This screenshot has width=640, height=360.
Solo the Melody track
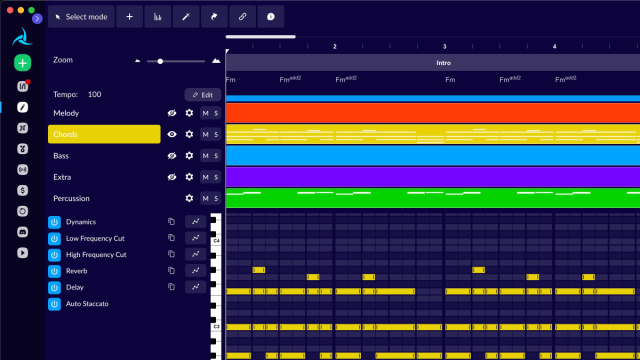click(216, 113)
